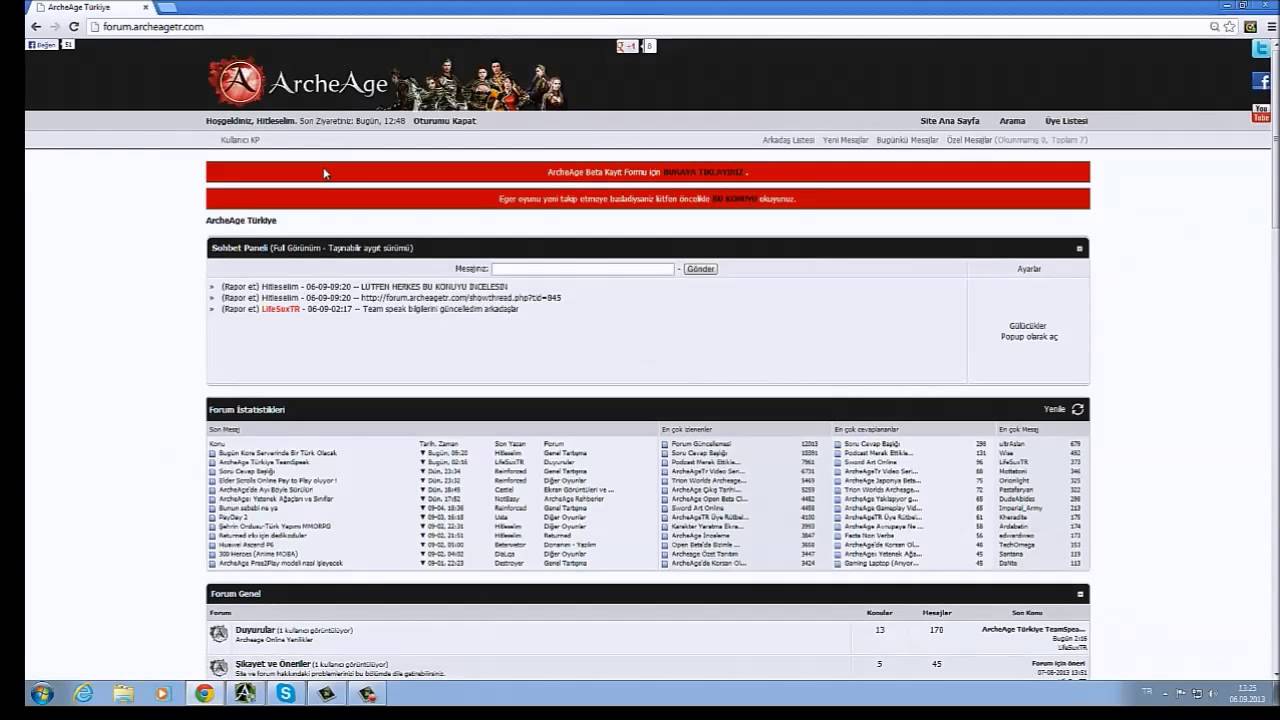Click the arrow next to 09-02, 04:02

[x=423, y=554]
